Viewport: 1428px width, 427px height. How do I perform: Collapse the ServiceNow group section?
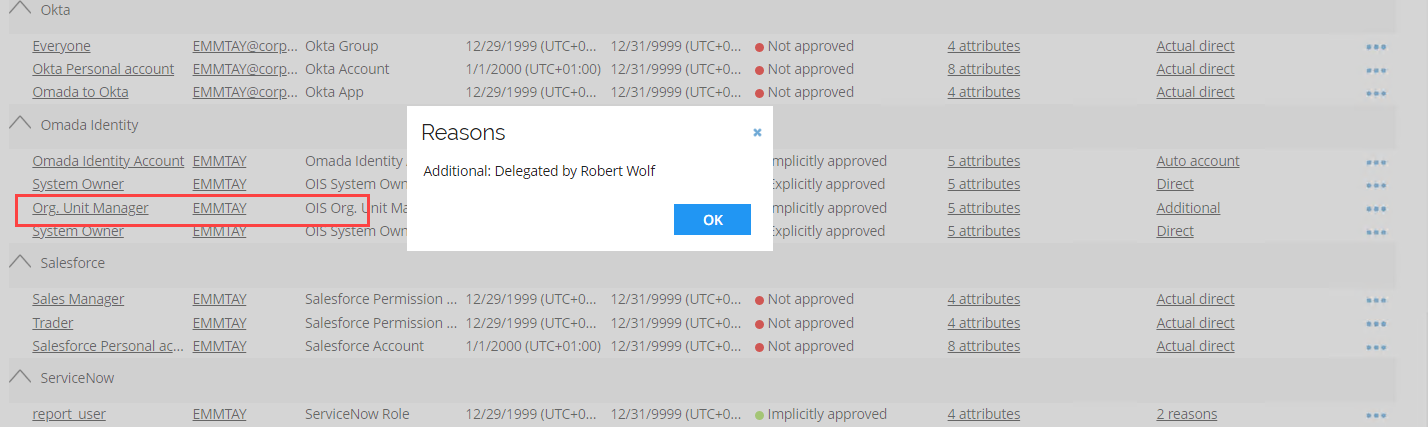coord(18,377)
